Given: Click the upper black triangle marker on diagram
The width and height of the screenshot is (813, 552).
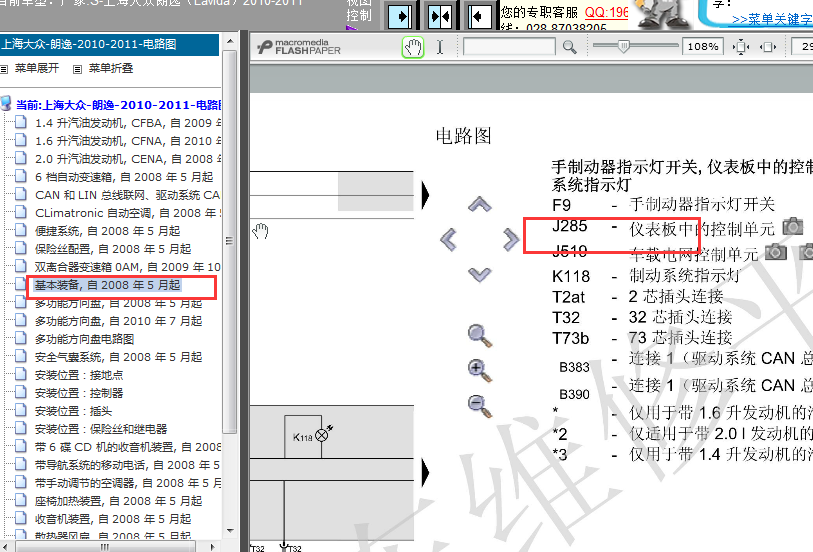Looking at the screenshot, I should pos(426,195).
